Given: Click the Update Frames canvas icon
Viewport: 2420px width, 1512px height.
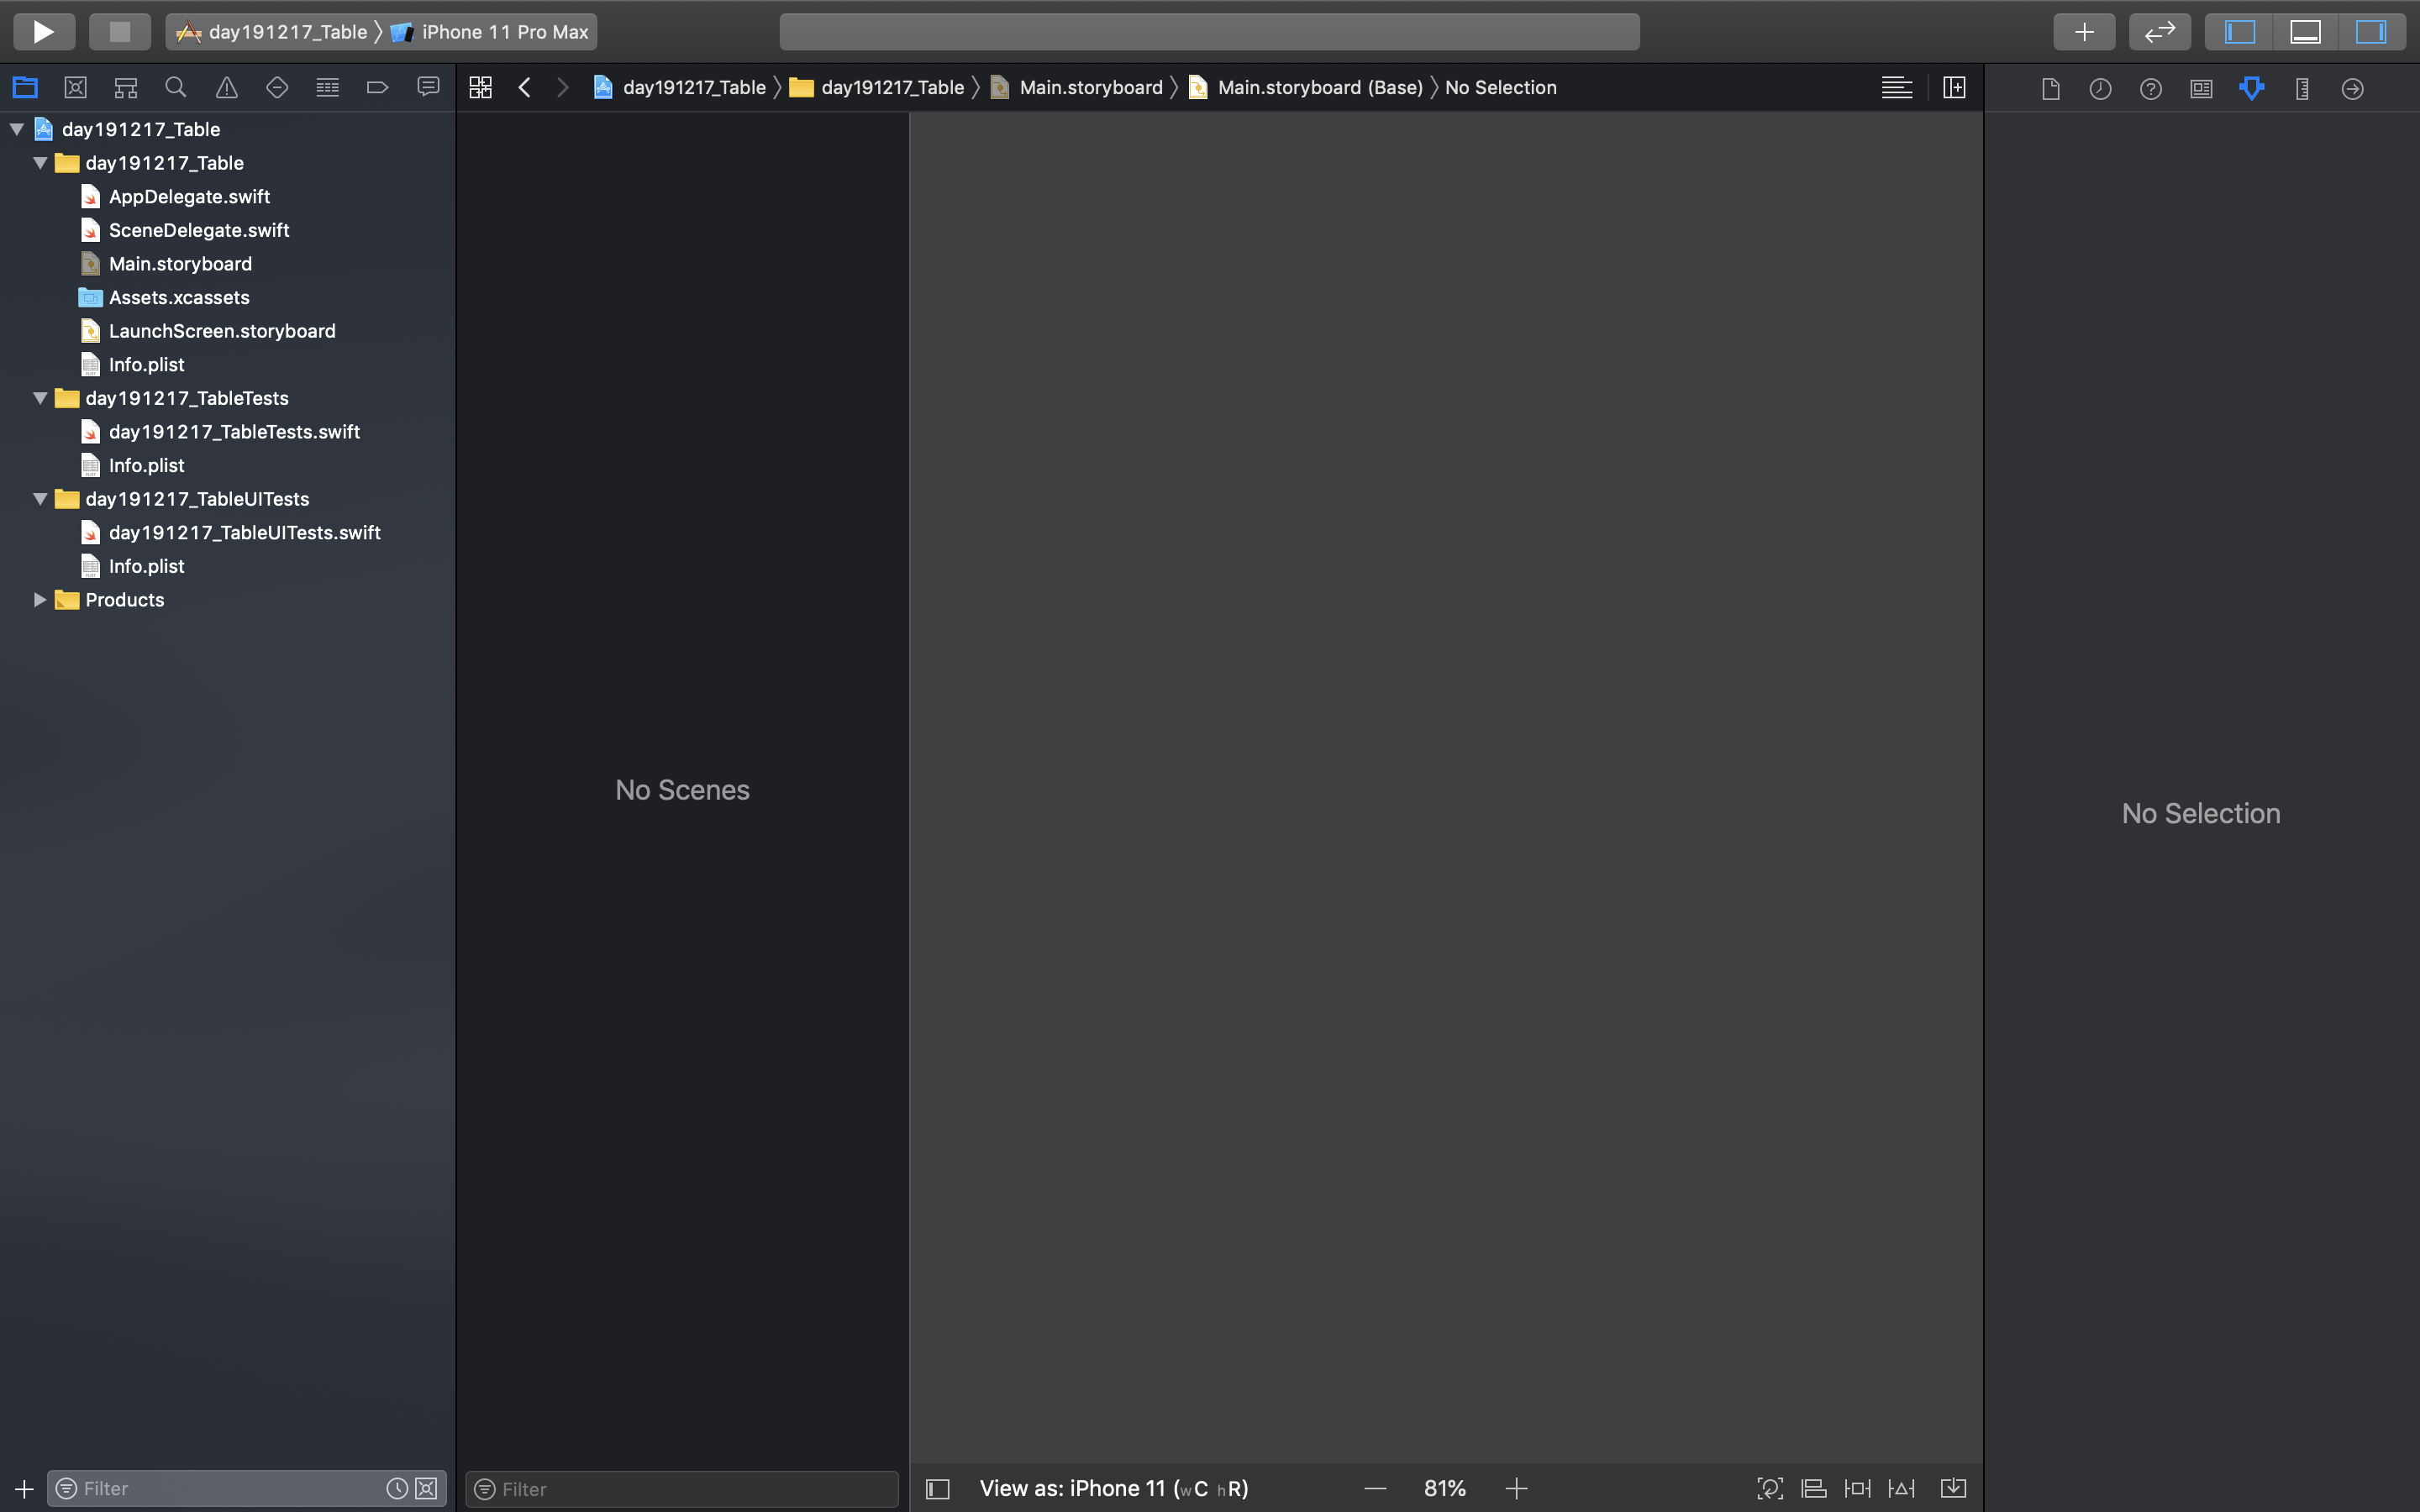Looking at the screenshot, I should click(x=1769, y=1488).
